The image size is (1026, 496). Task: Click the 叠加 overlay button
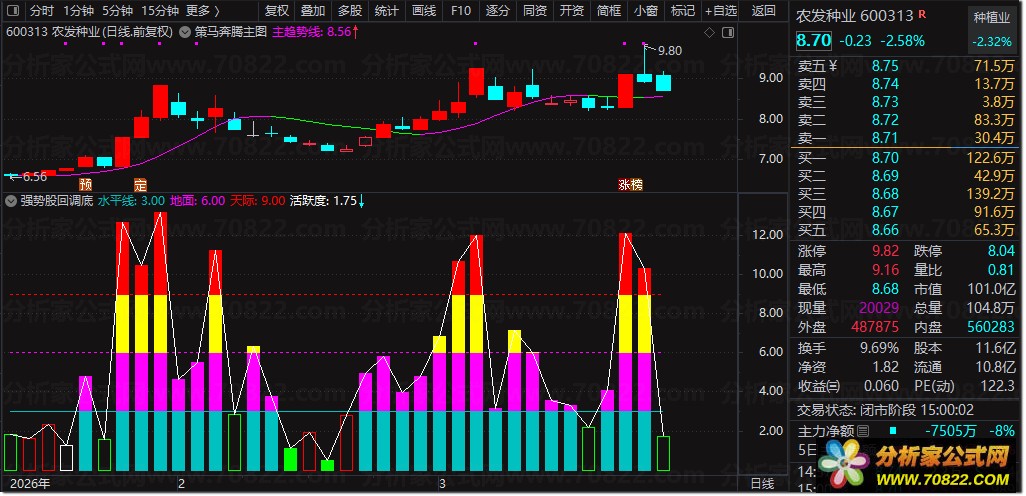click(313, 10)
